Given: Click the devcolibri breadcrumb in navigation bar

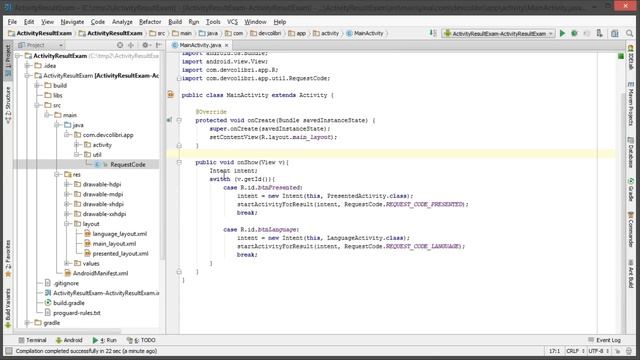Looking at the screenshot, I should click(266, 33).
